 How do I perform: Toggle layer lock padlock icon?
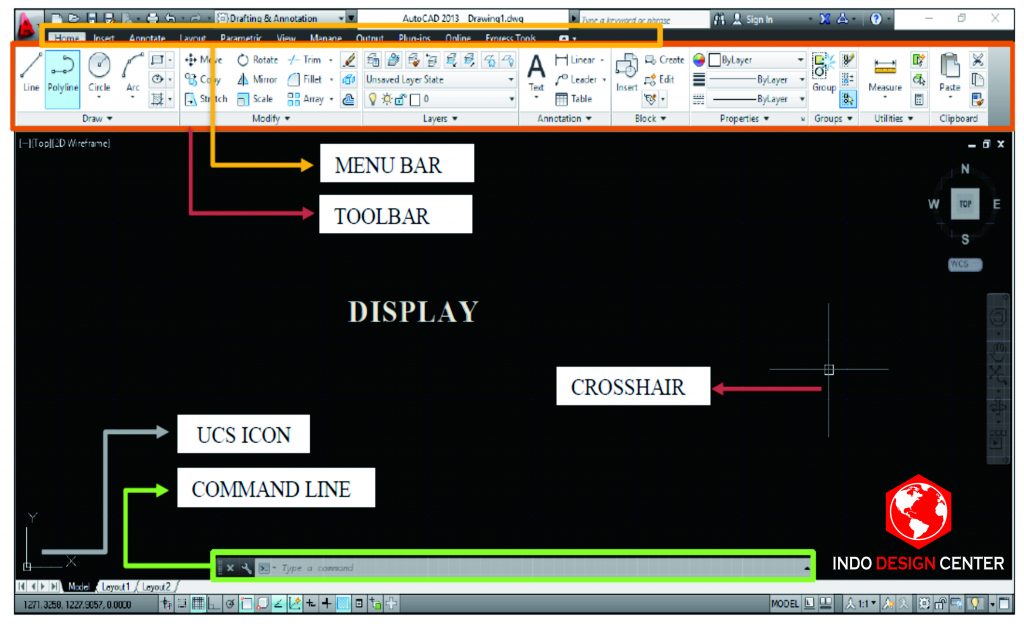pyautogui.click(x=400, y=99)
